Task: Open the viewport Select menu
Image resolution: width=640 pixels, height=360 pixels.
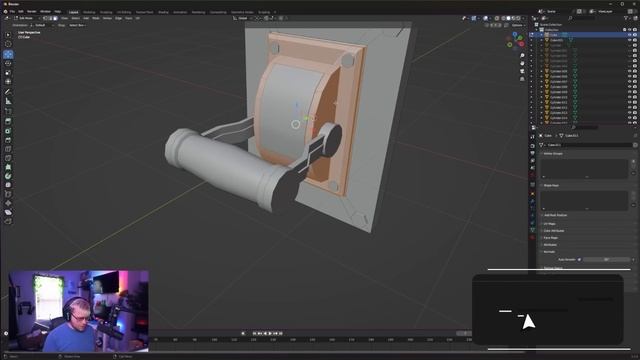Action: pos(76,18)
